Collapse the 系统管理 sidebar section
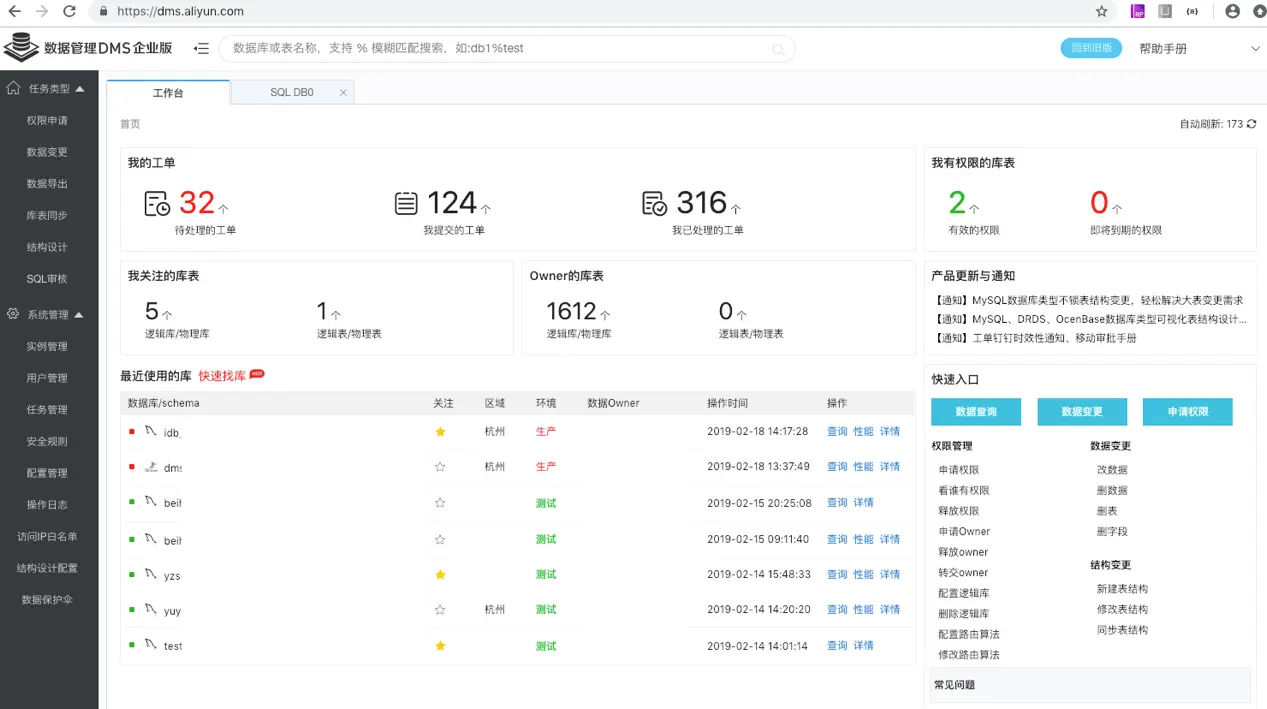 click(x=79, y=315)
